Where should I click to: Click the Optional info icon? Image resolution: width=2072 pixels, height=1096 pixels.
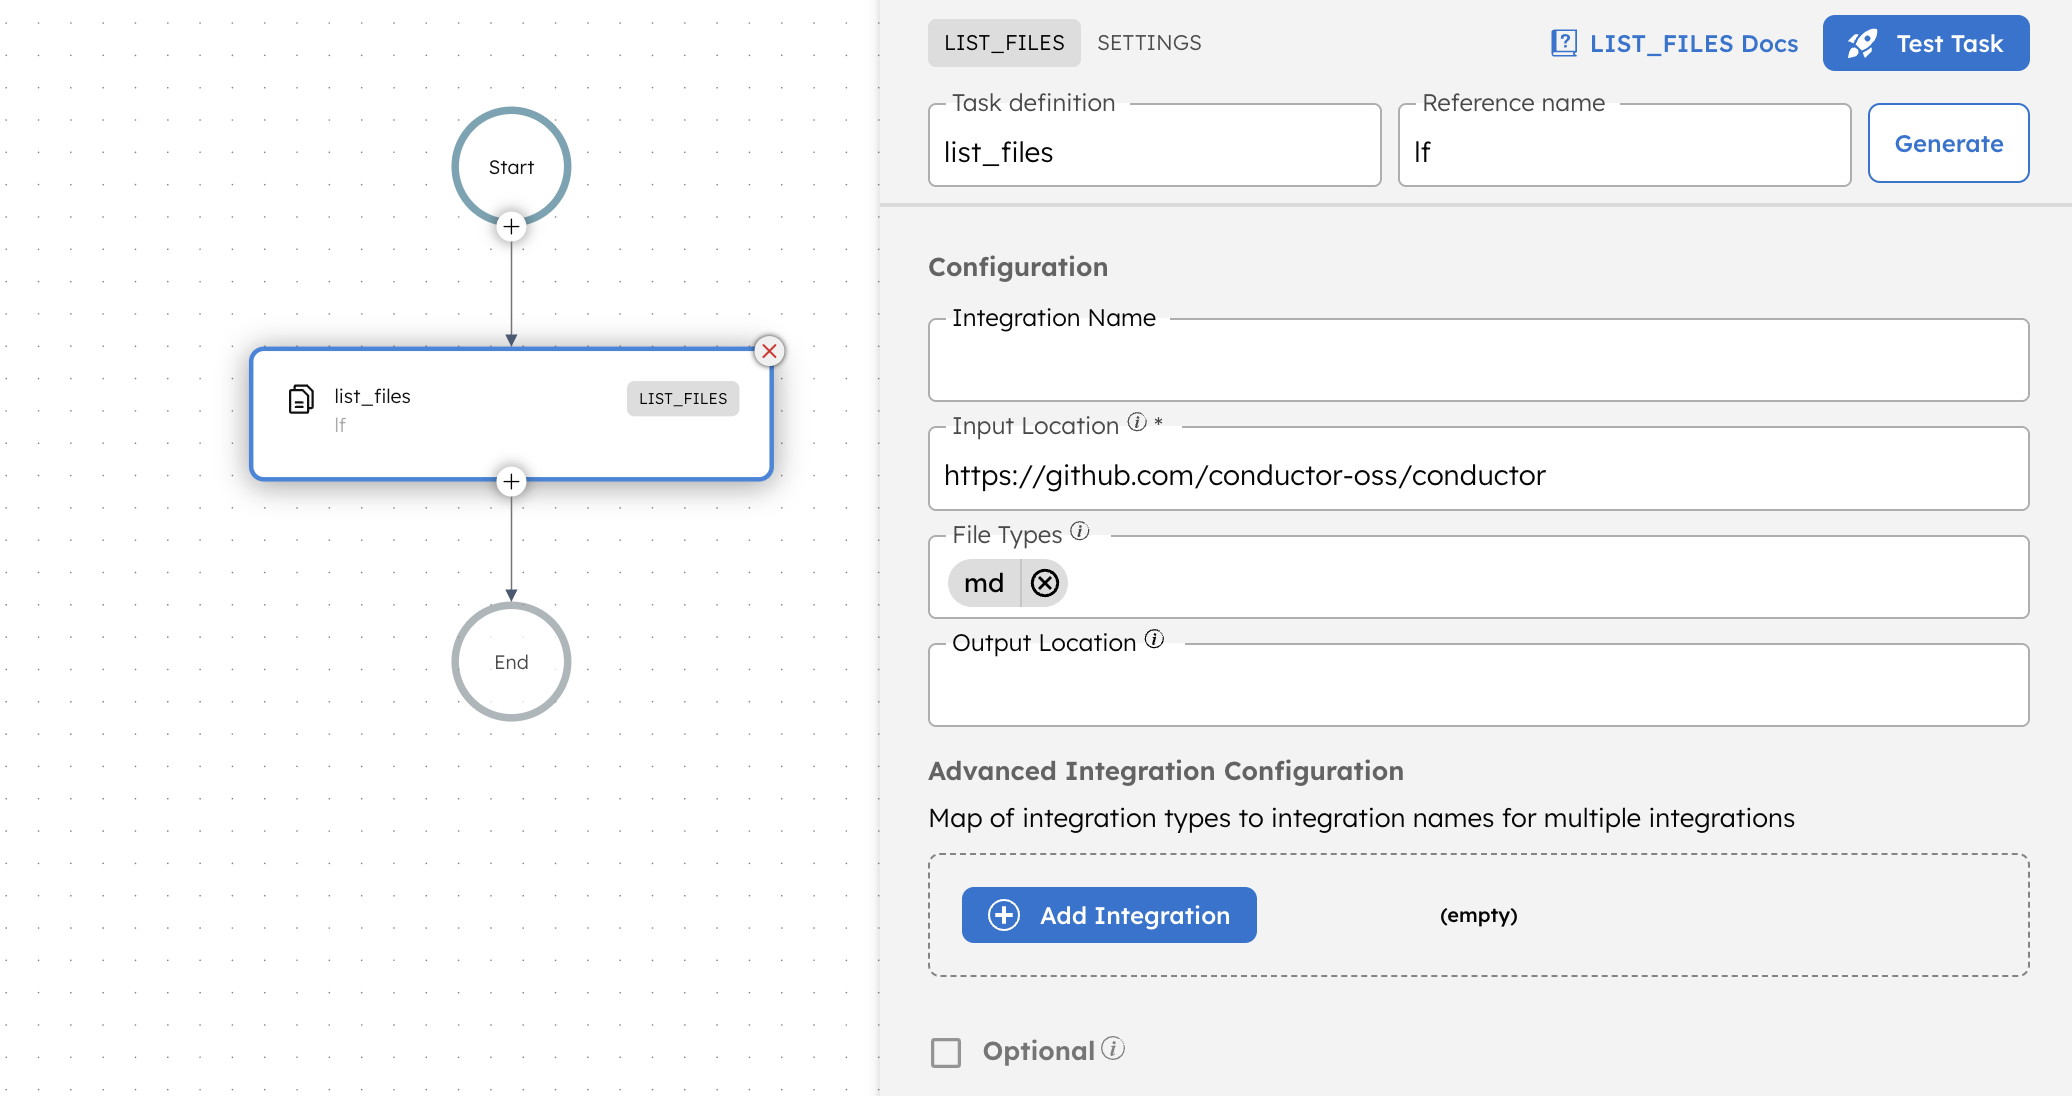(1113, 1049)
